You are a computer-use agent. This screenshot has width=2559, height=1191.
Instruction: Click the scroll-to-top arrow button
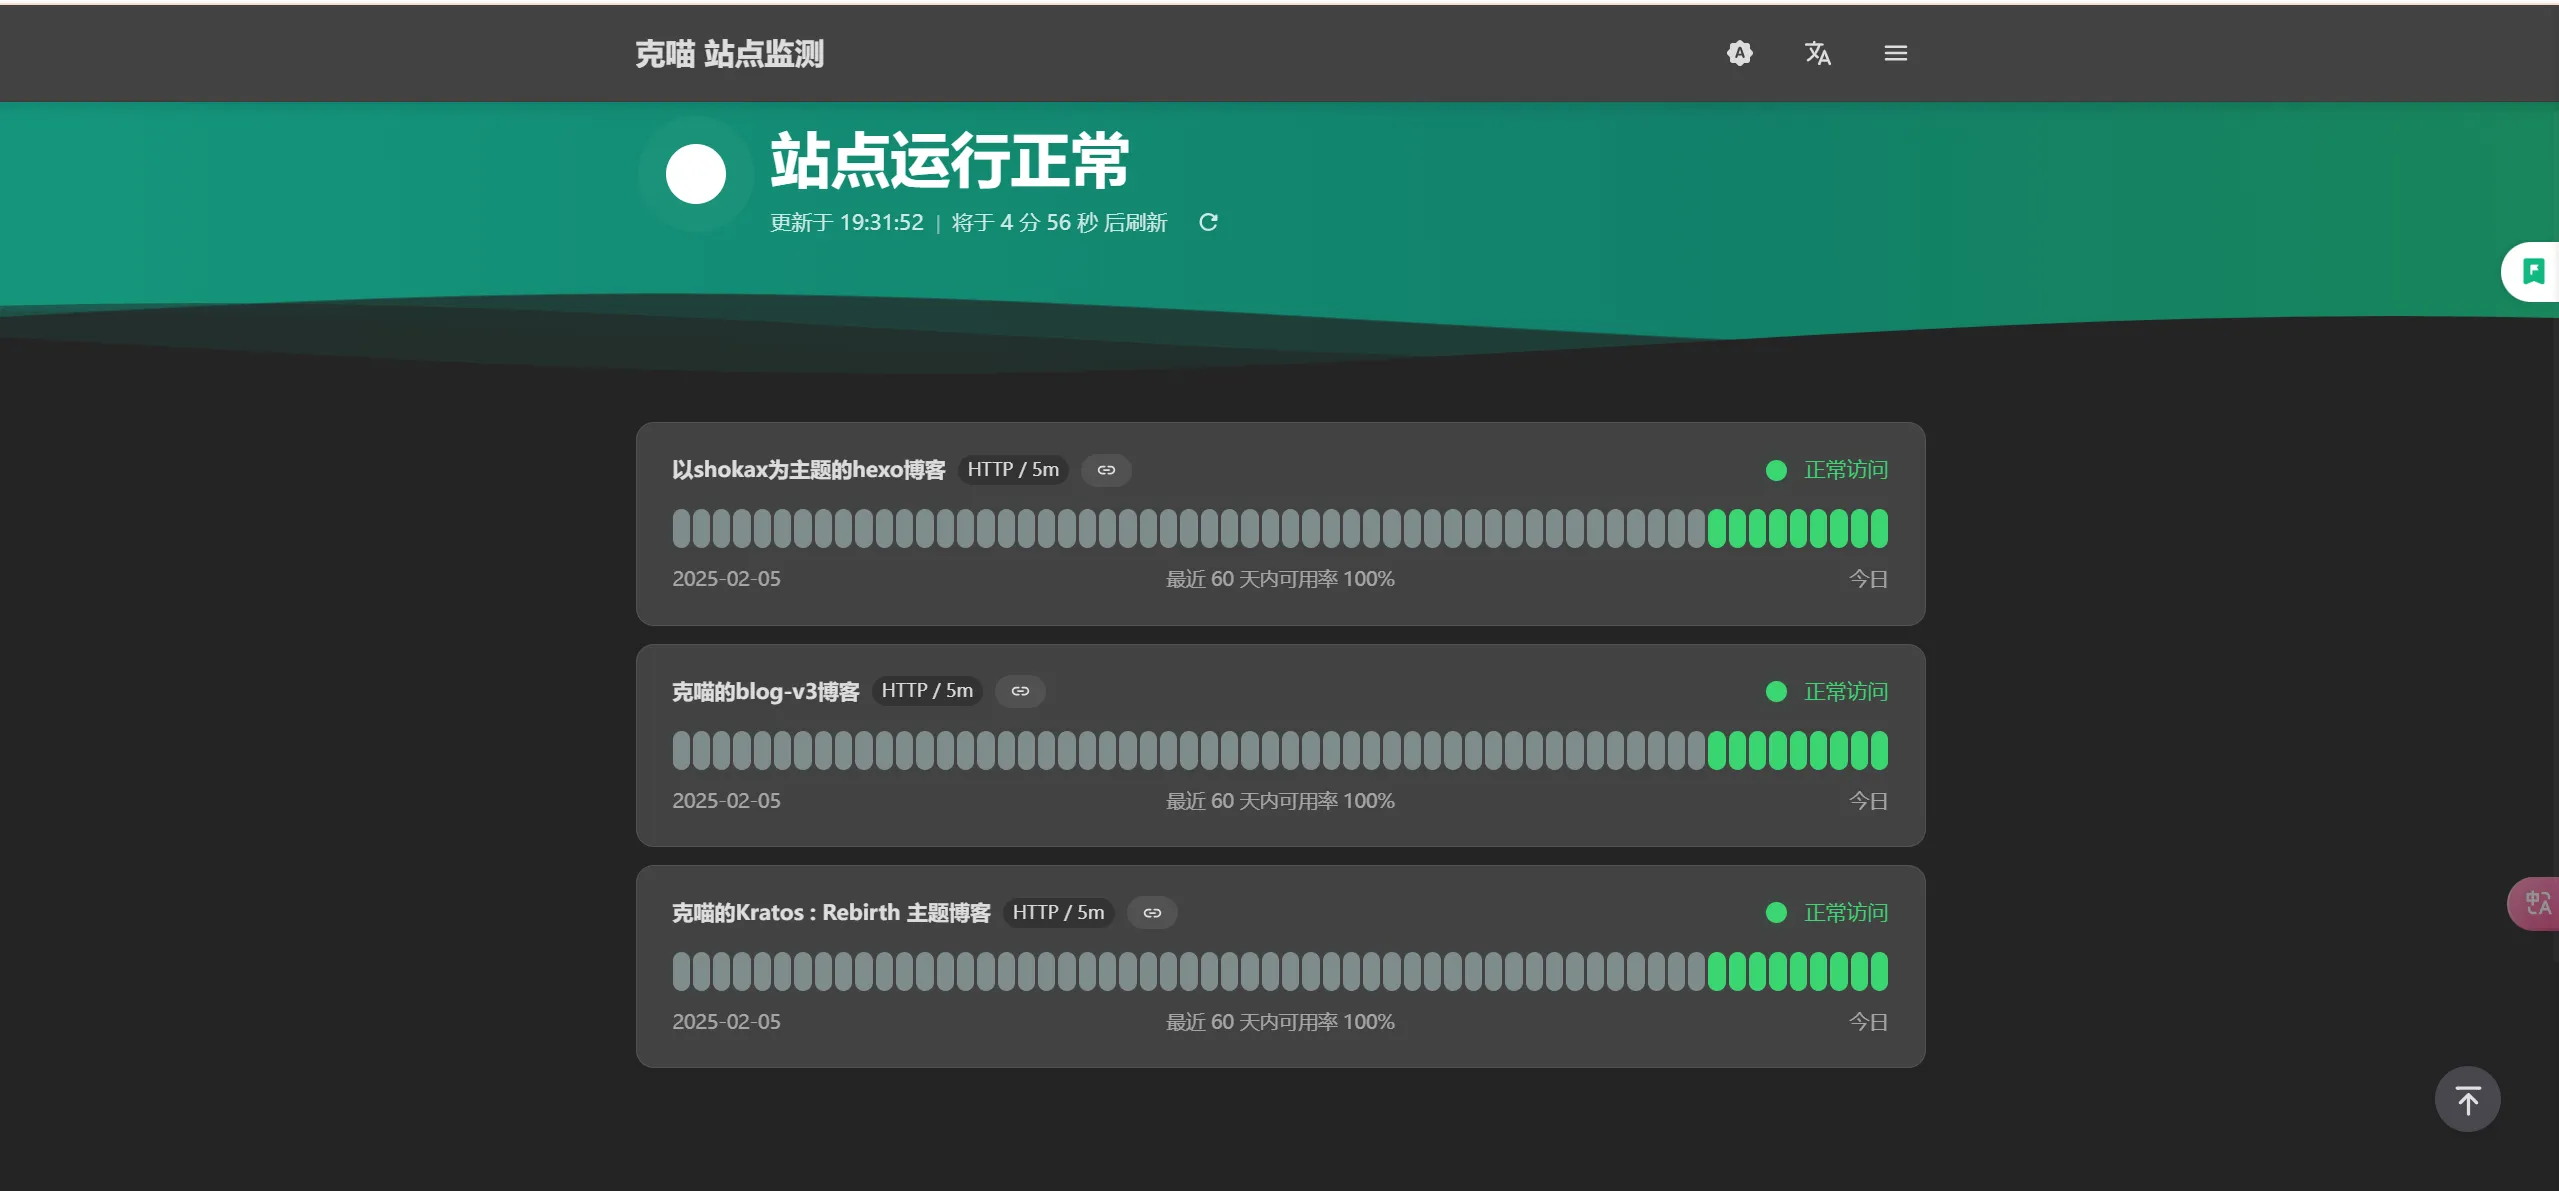coord(2467,1099)
